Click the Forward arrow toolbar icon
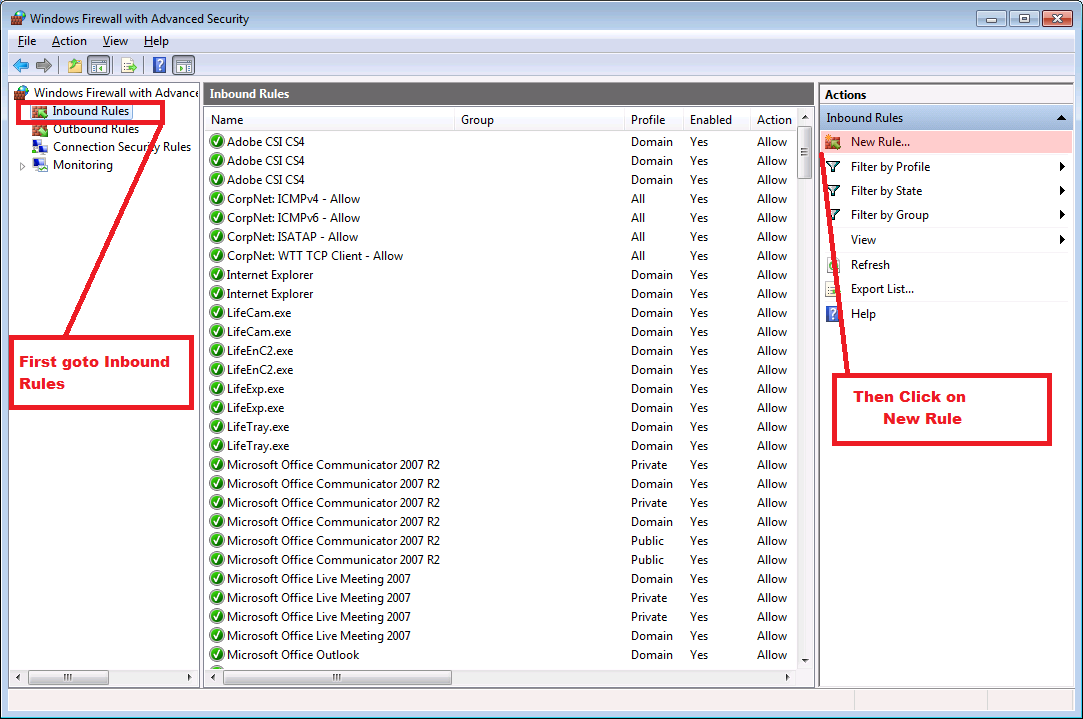The width and height of the screenshot is (1083, 719). 44,66
